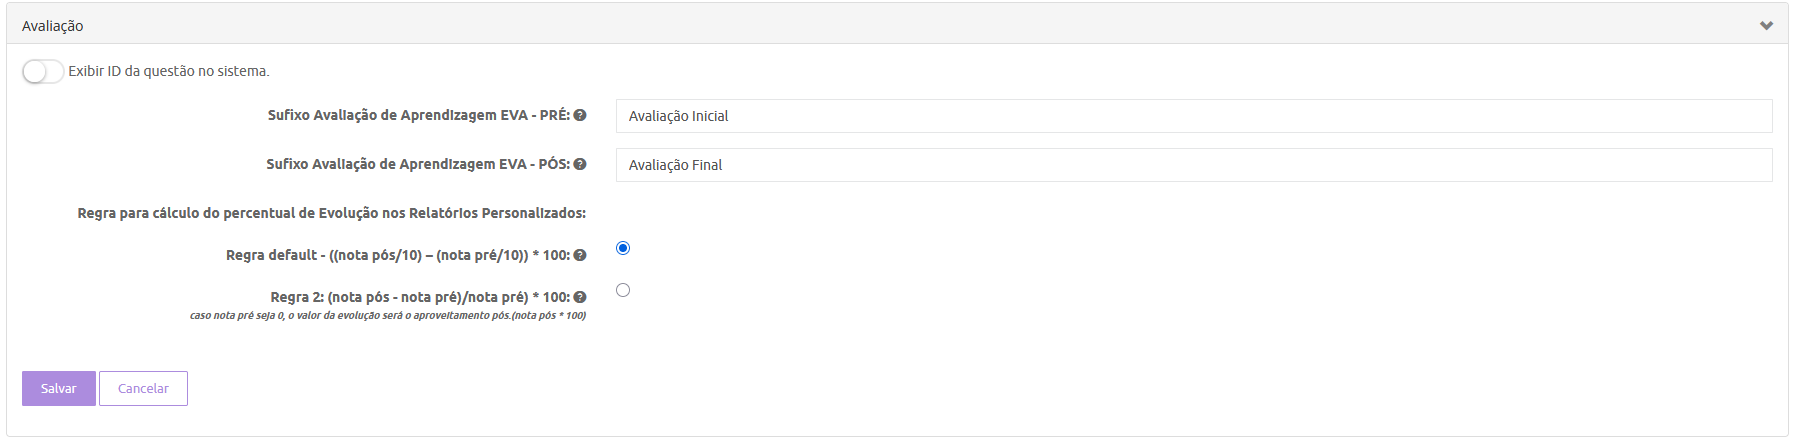Viewport: 1798px width, 441px height.
Task: Click the Regra default formula label text
Action: tap(397, 255)
